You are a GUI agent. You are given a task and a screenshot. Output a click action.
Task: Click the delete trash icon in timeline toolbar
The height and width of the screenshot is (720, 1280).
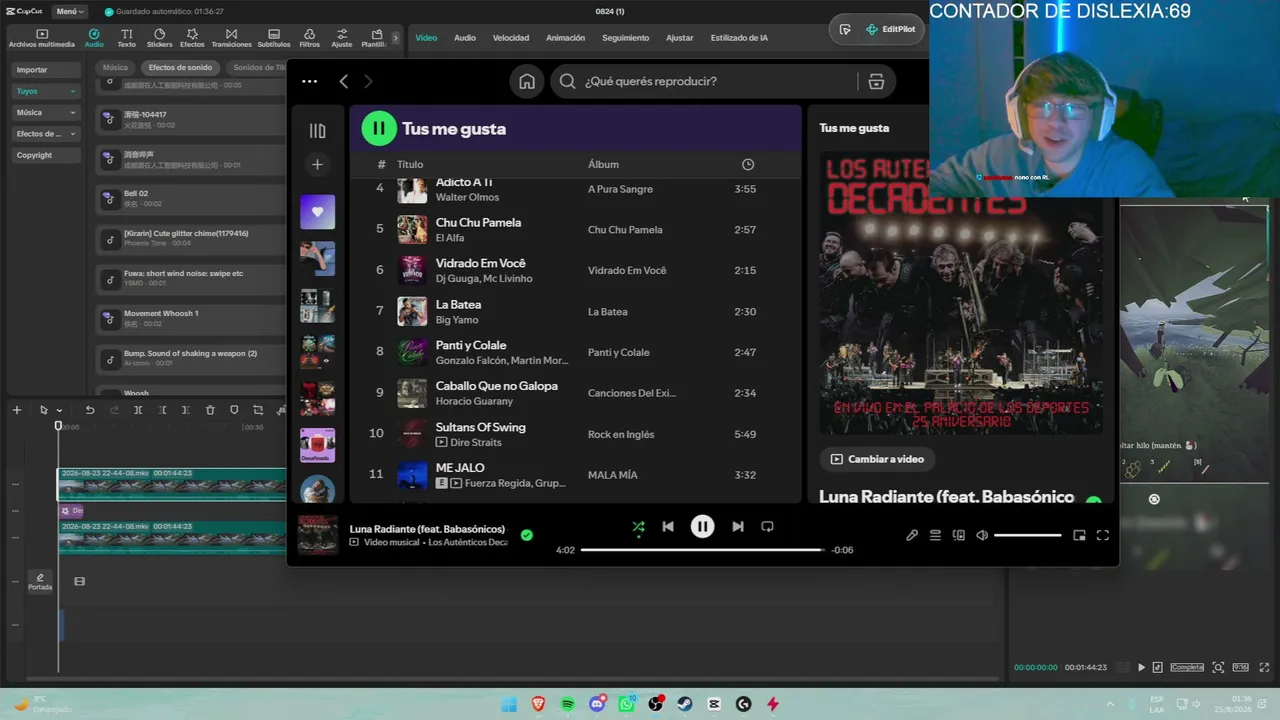click(x=210, y=410)
